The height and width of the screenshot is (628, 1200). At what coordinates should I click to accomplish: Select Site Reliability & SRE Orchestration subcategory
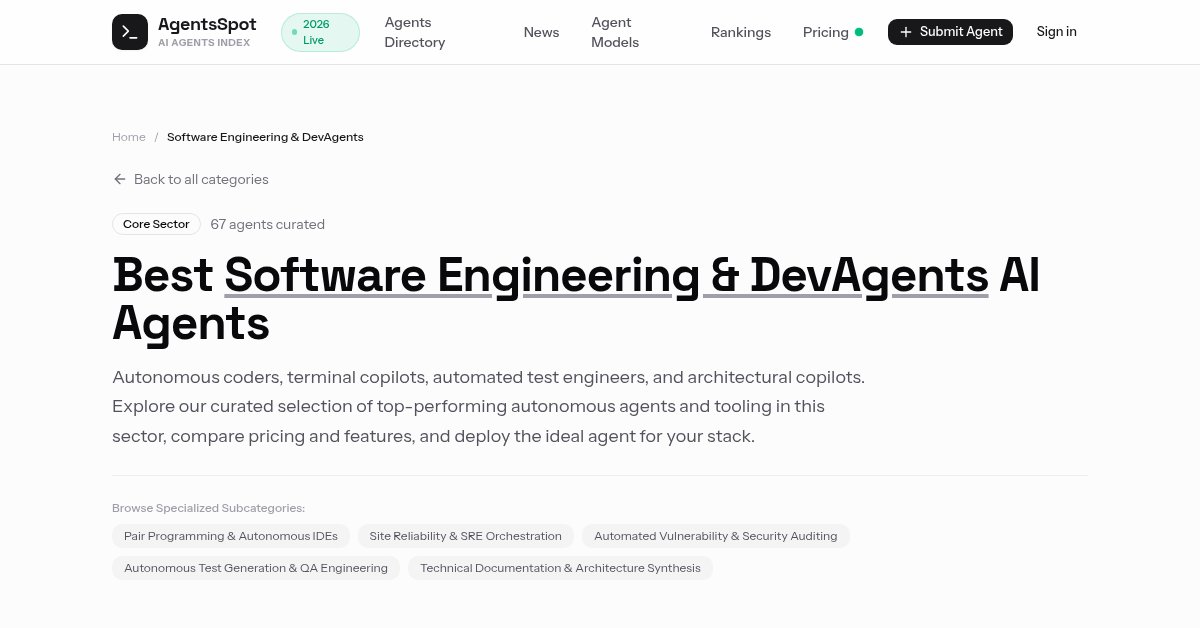pos(466,536)
